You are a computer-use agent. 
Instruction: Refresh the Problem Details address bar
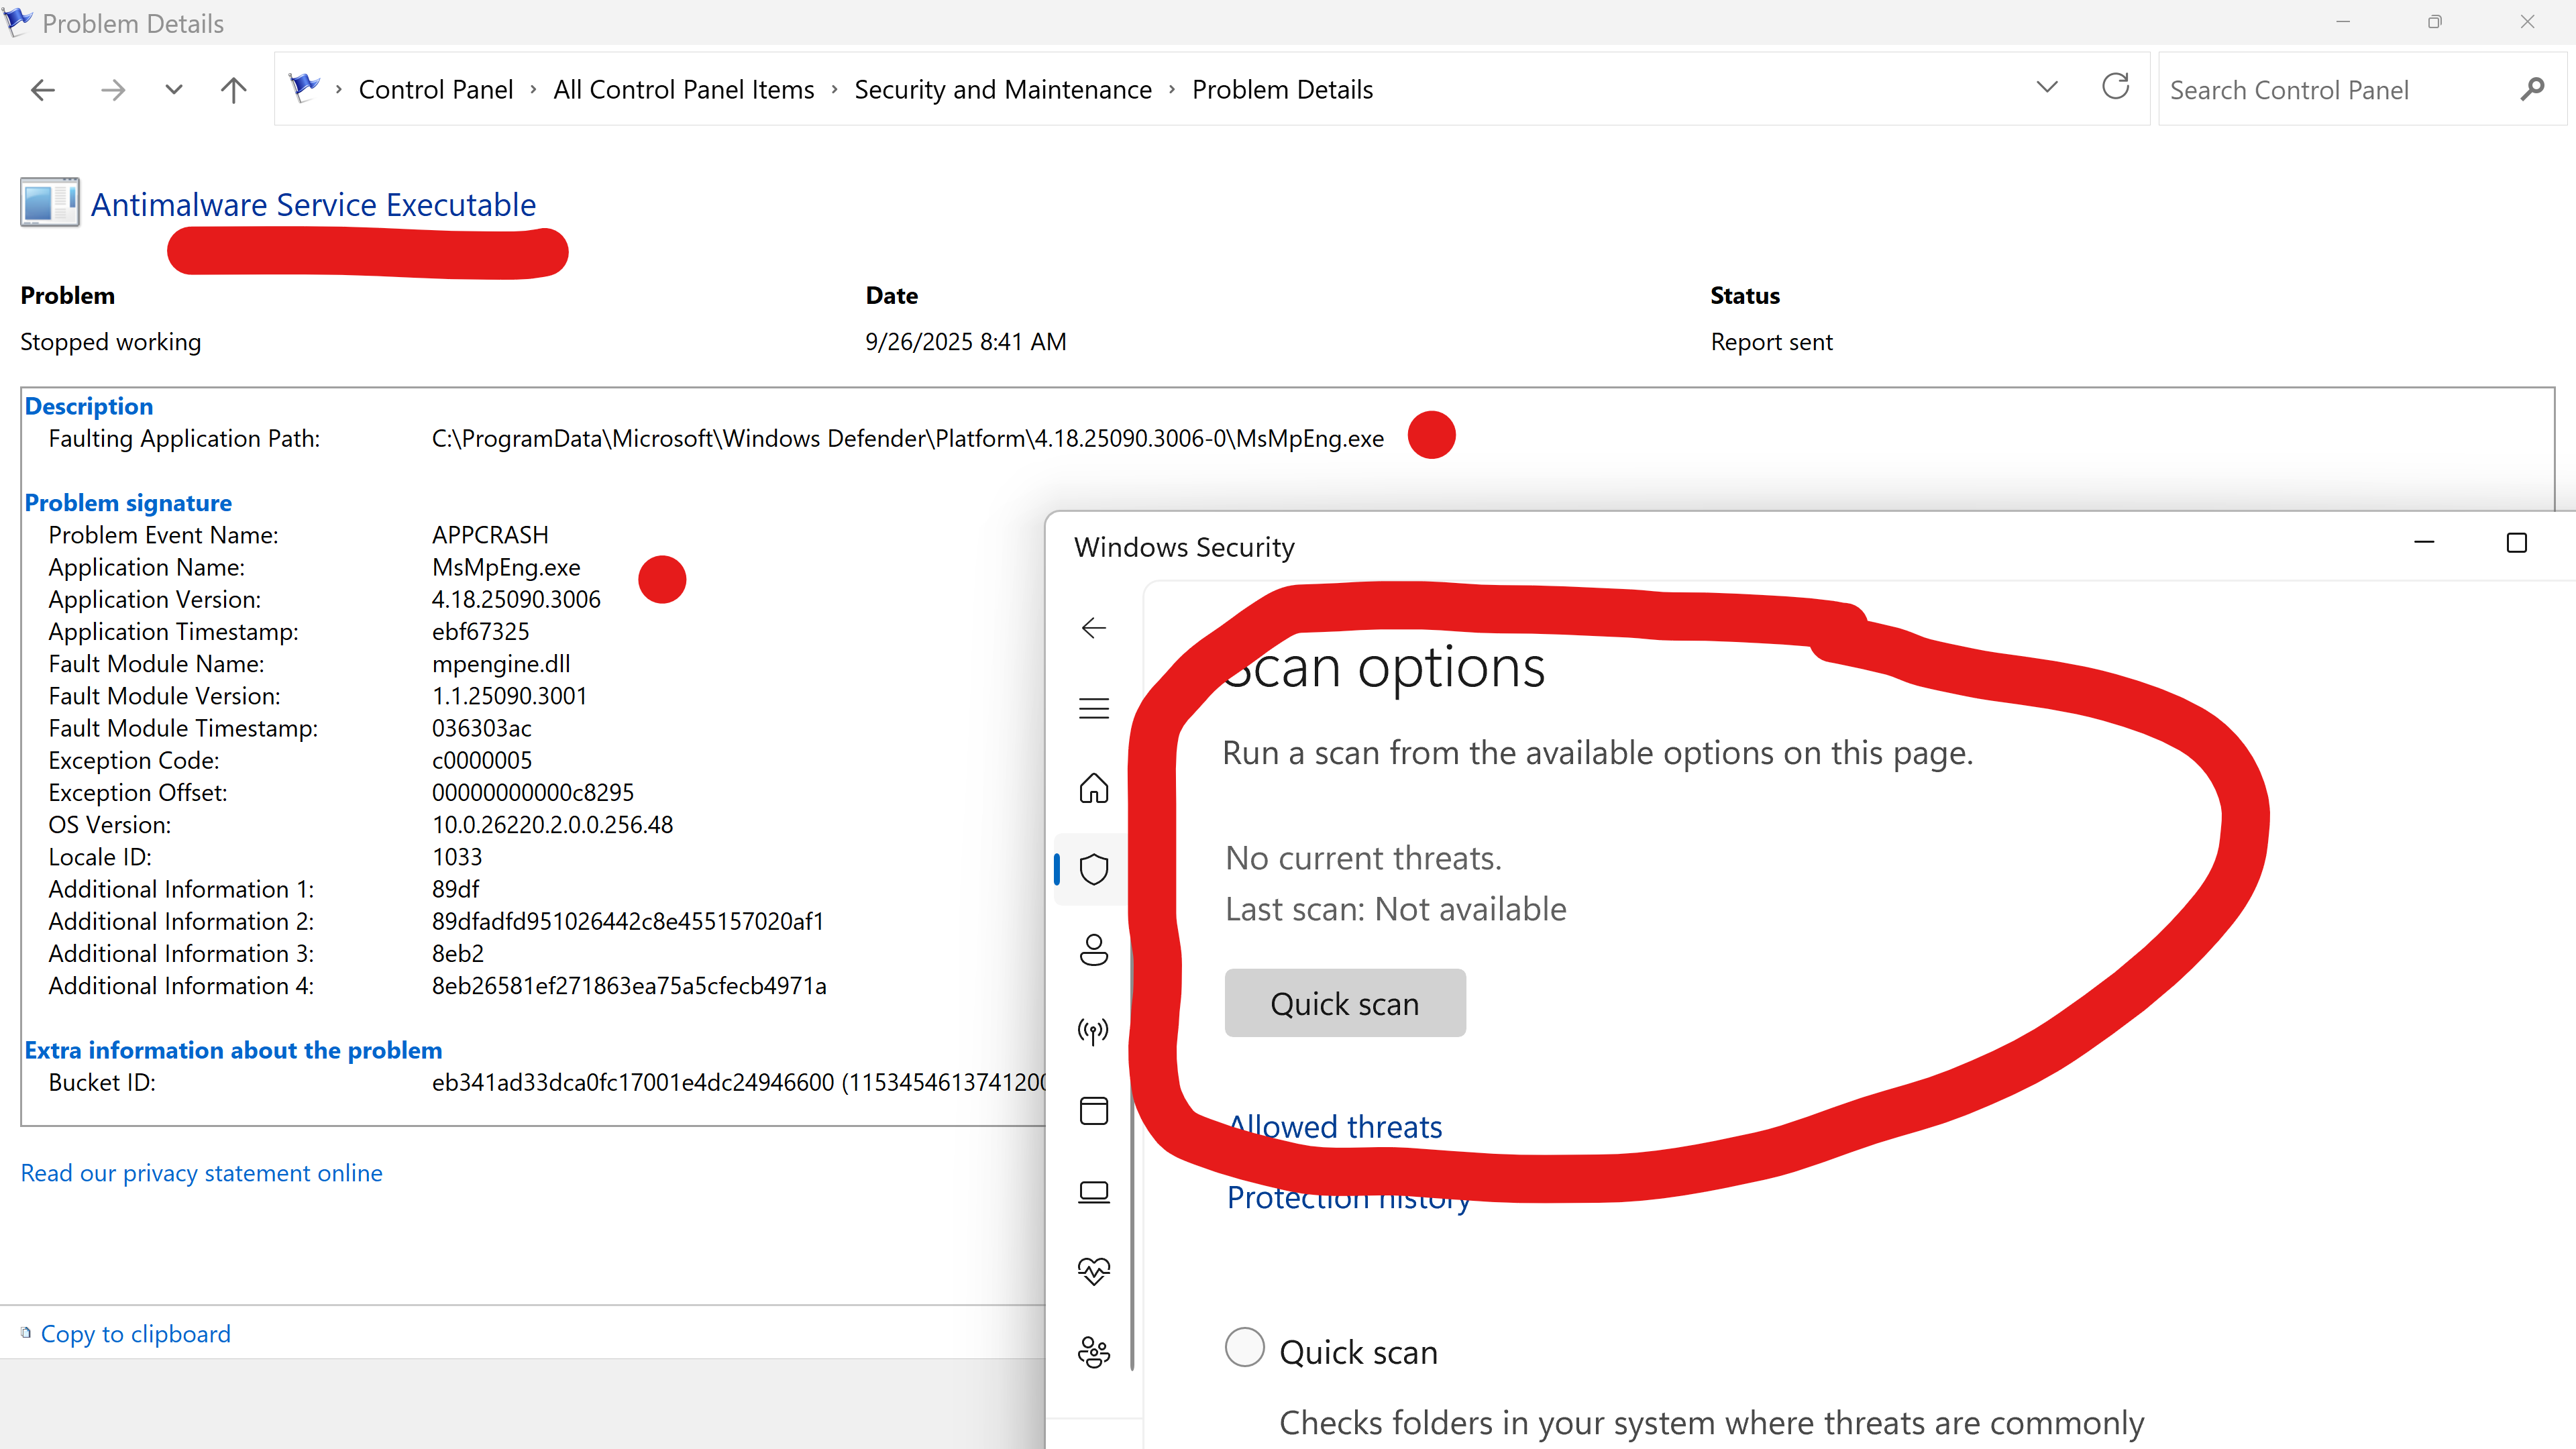2116,88
